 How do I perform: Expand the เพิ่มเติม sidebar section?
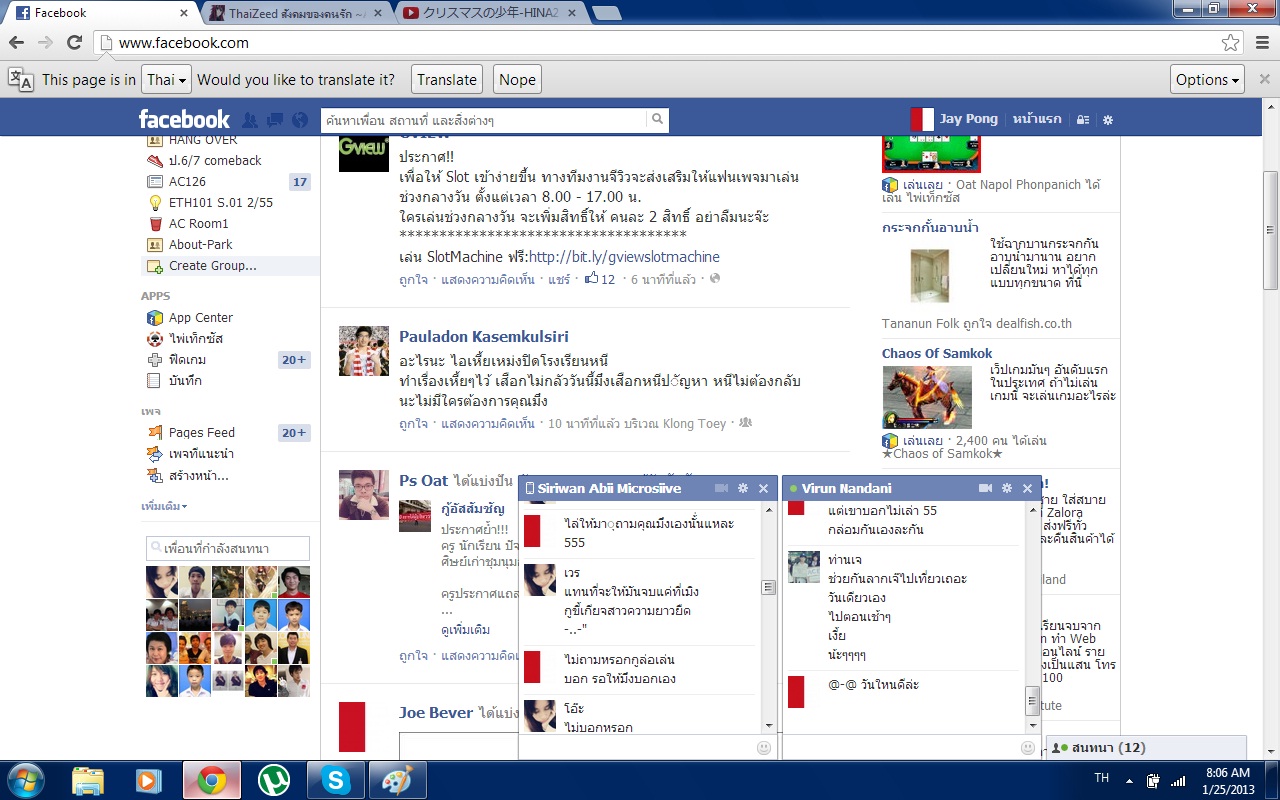coord(164,506)
